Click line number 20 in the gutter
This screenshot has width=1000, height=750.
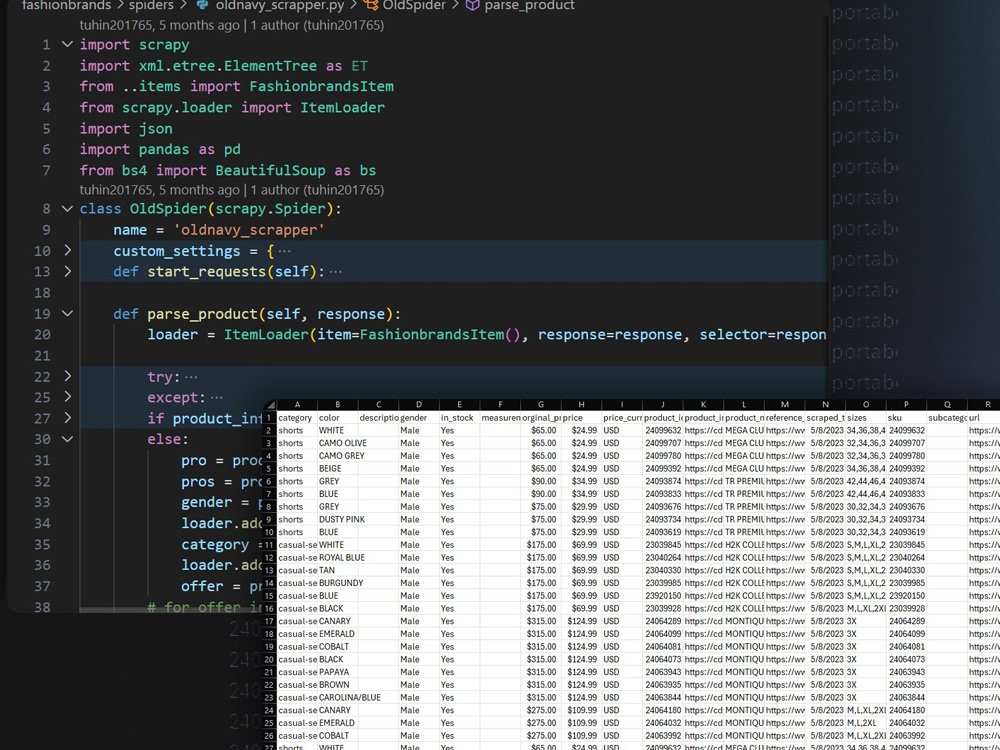click(42, 334)
